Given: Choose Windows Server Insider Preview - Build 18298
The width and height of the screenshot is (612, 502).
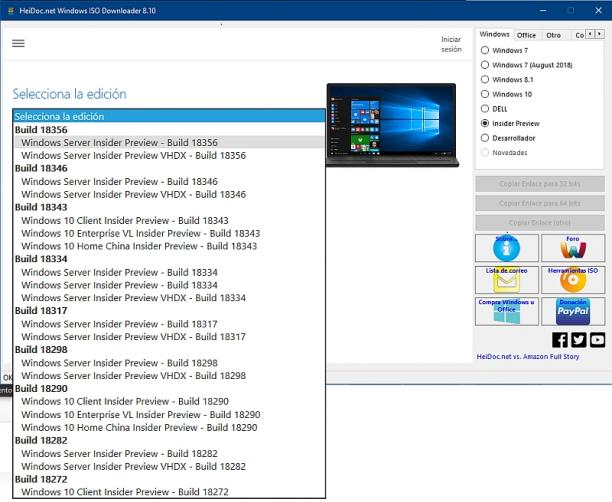Looking at the screenshot, I should pos(169,363).
